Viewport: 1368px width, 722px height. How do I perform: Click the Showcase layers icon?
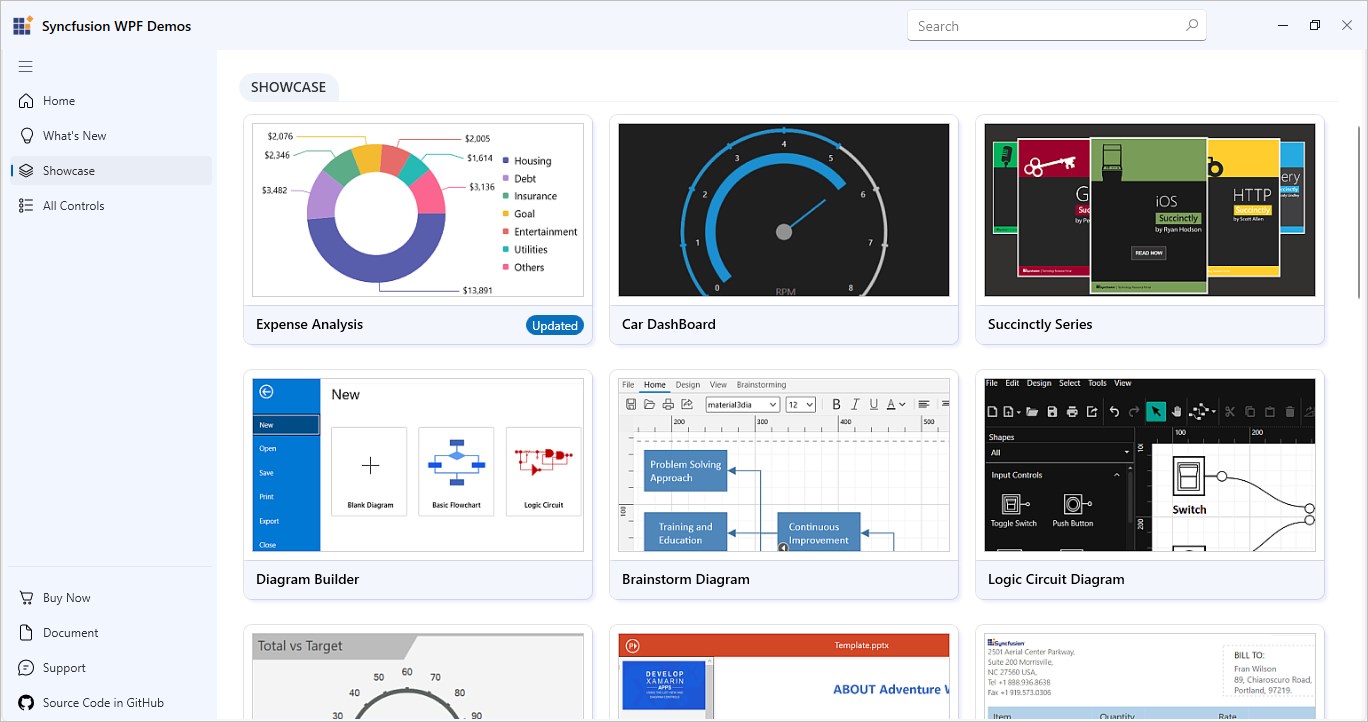click(26, 171)
